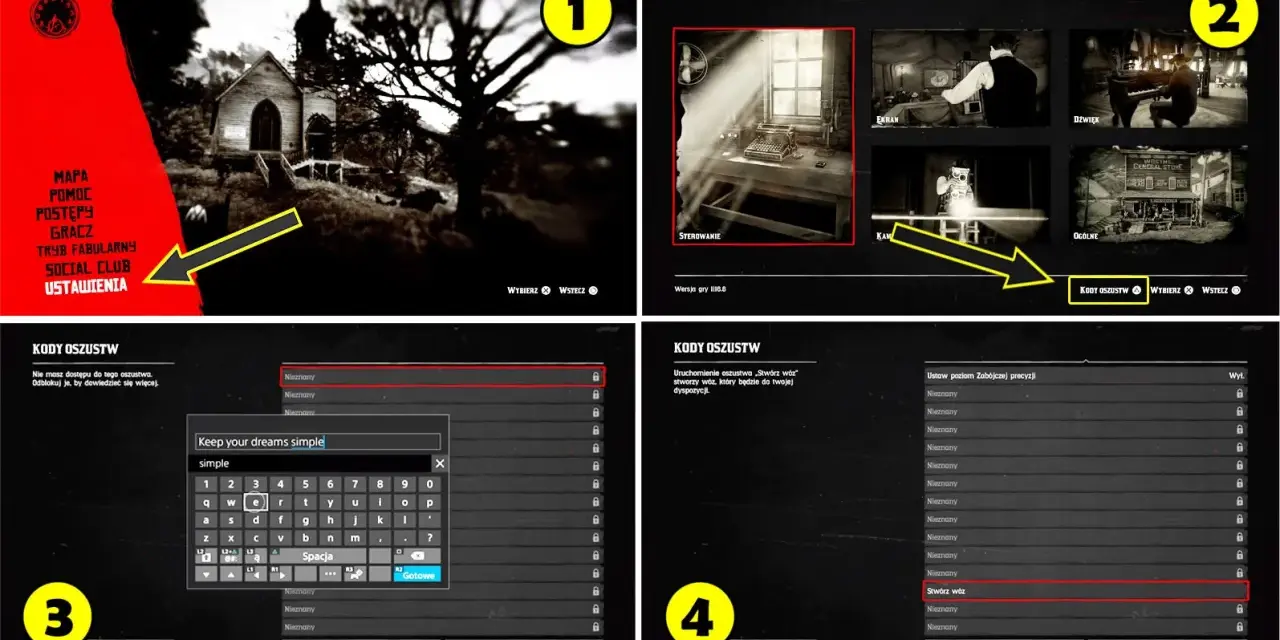Tap the '5' number key

[306, 484]
